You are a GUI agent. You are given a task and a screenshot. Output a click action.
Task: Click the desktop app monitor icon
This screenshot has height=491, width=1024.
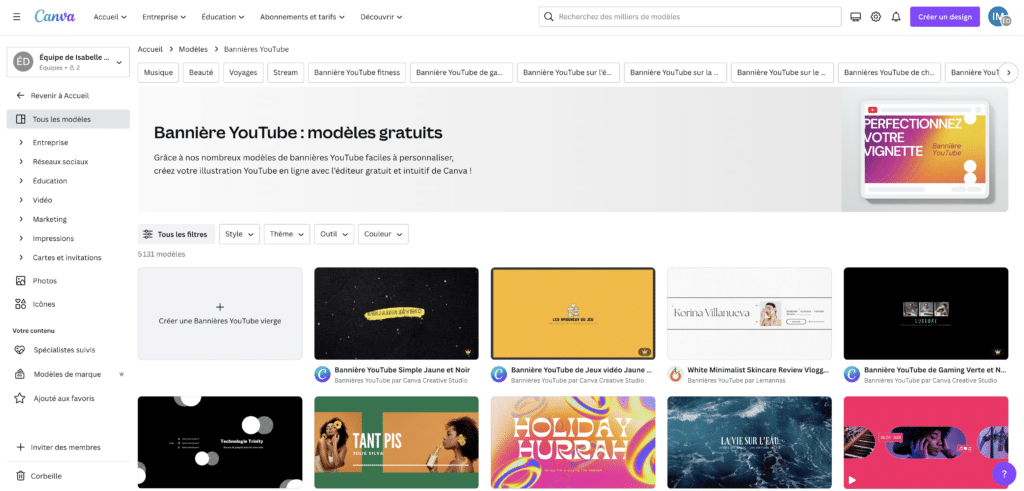click(856, 17)
